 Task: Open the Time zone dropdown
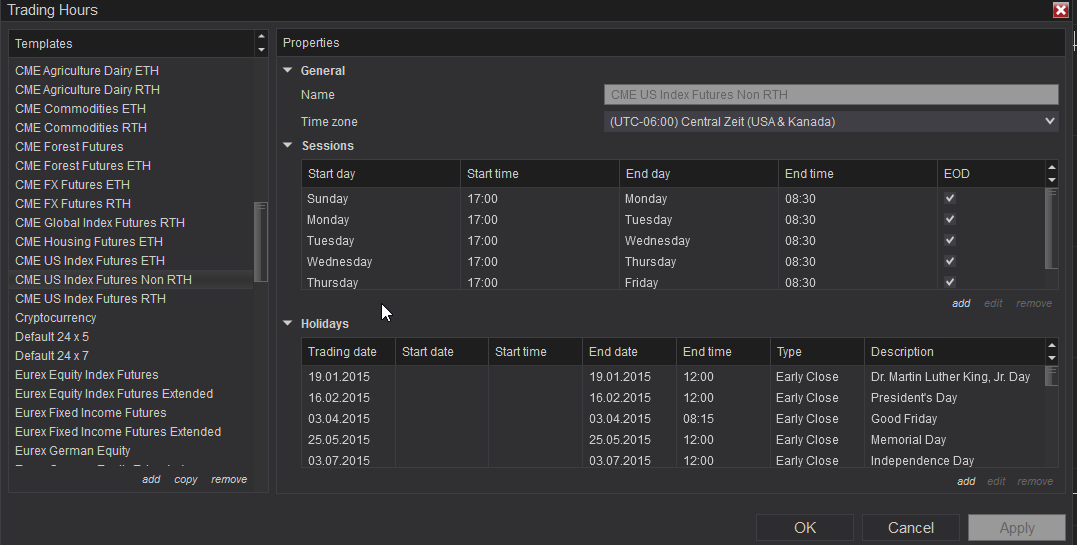point(831,122)
